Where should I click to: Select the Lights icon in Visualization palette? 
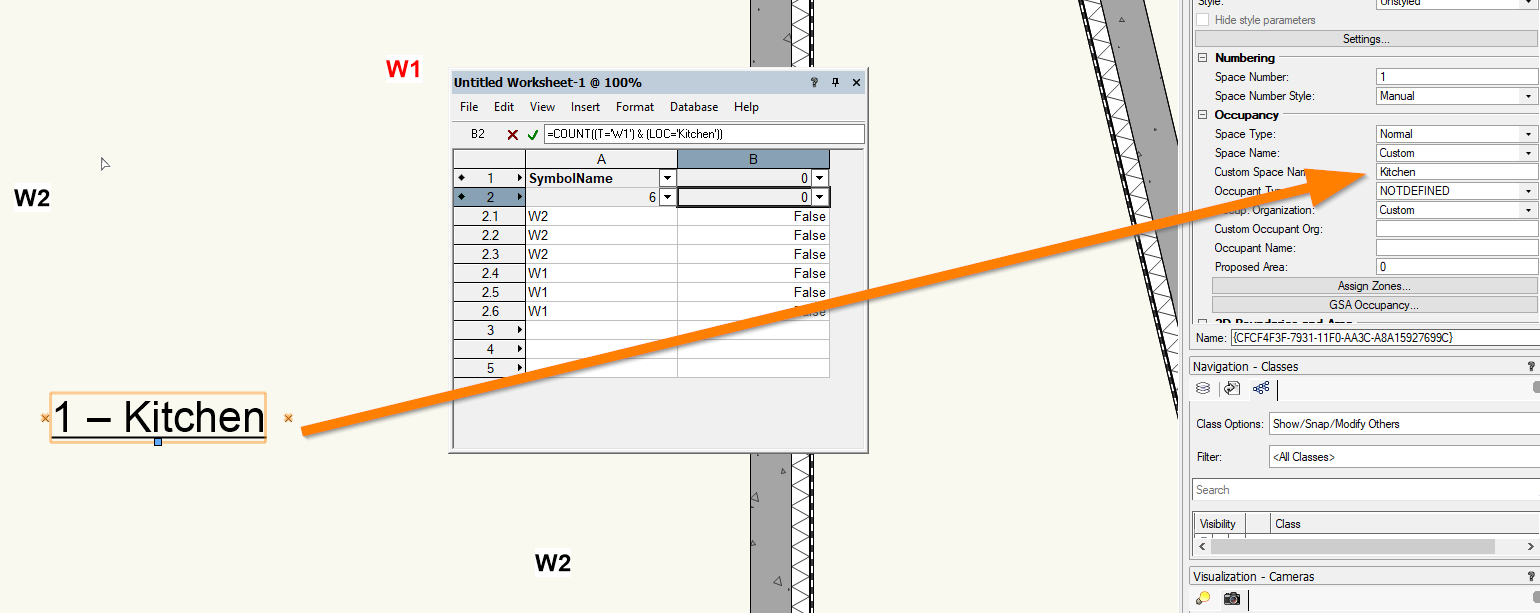click(1203, 598)
